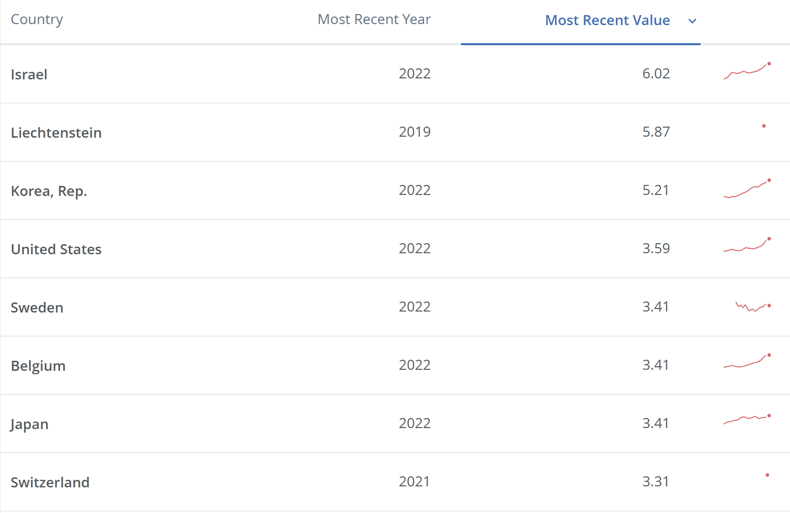Image resolution: width=790 pixels, height=513 pixels.
Task: Sort by Most Recent Value column
Action: pos(607,20)
